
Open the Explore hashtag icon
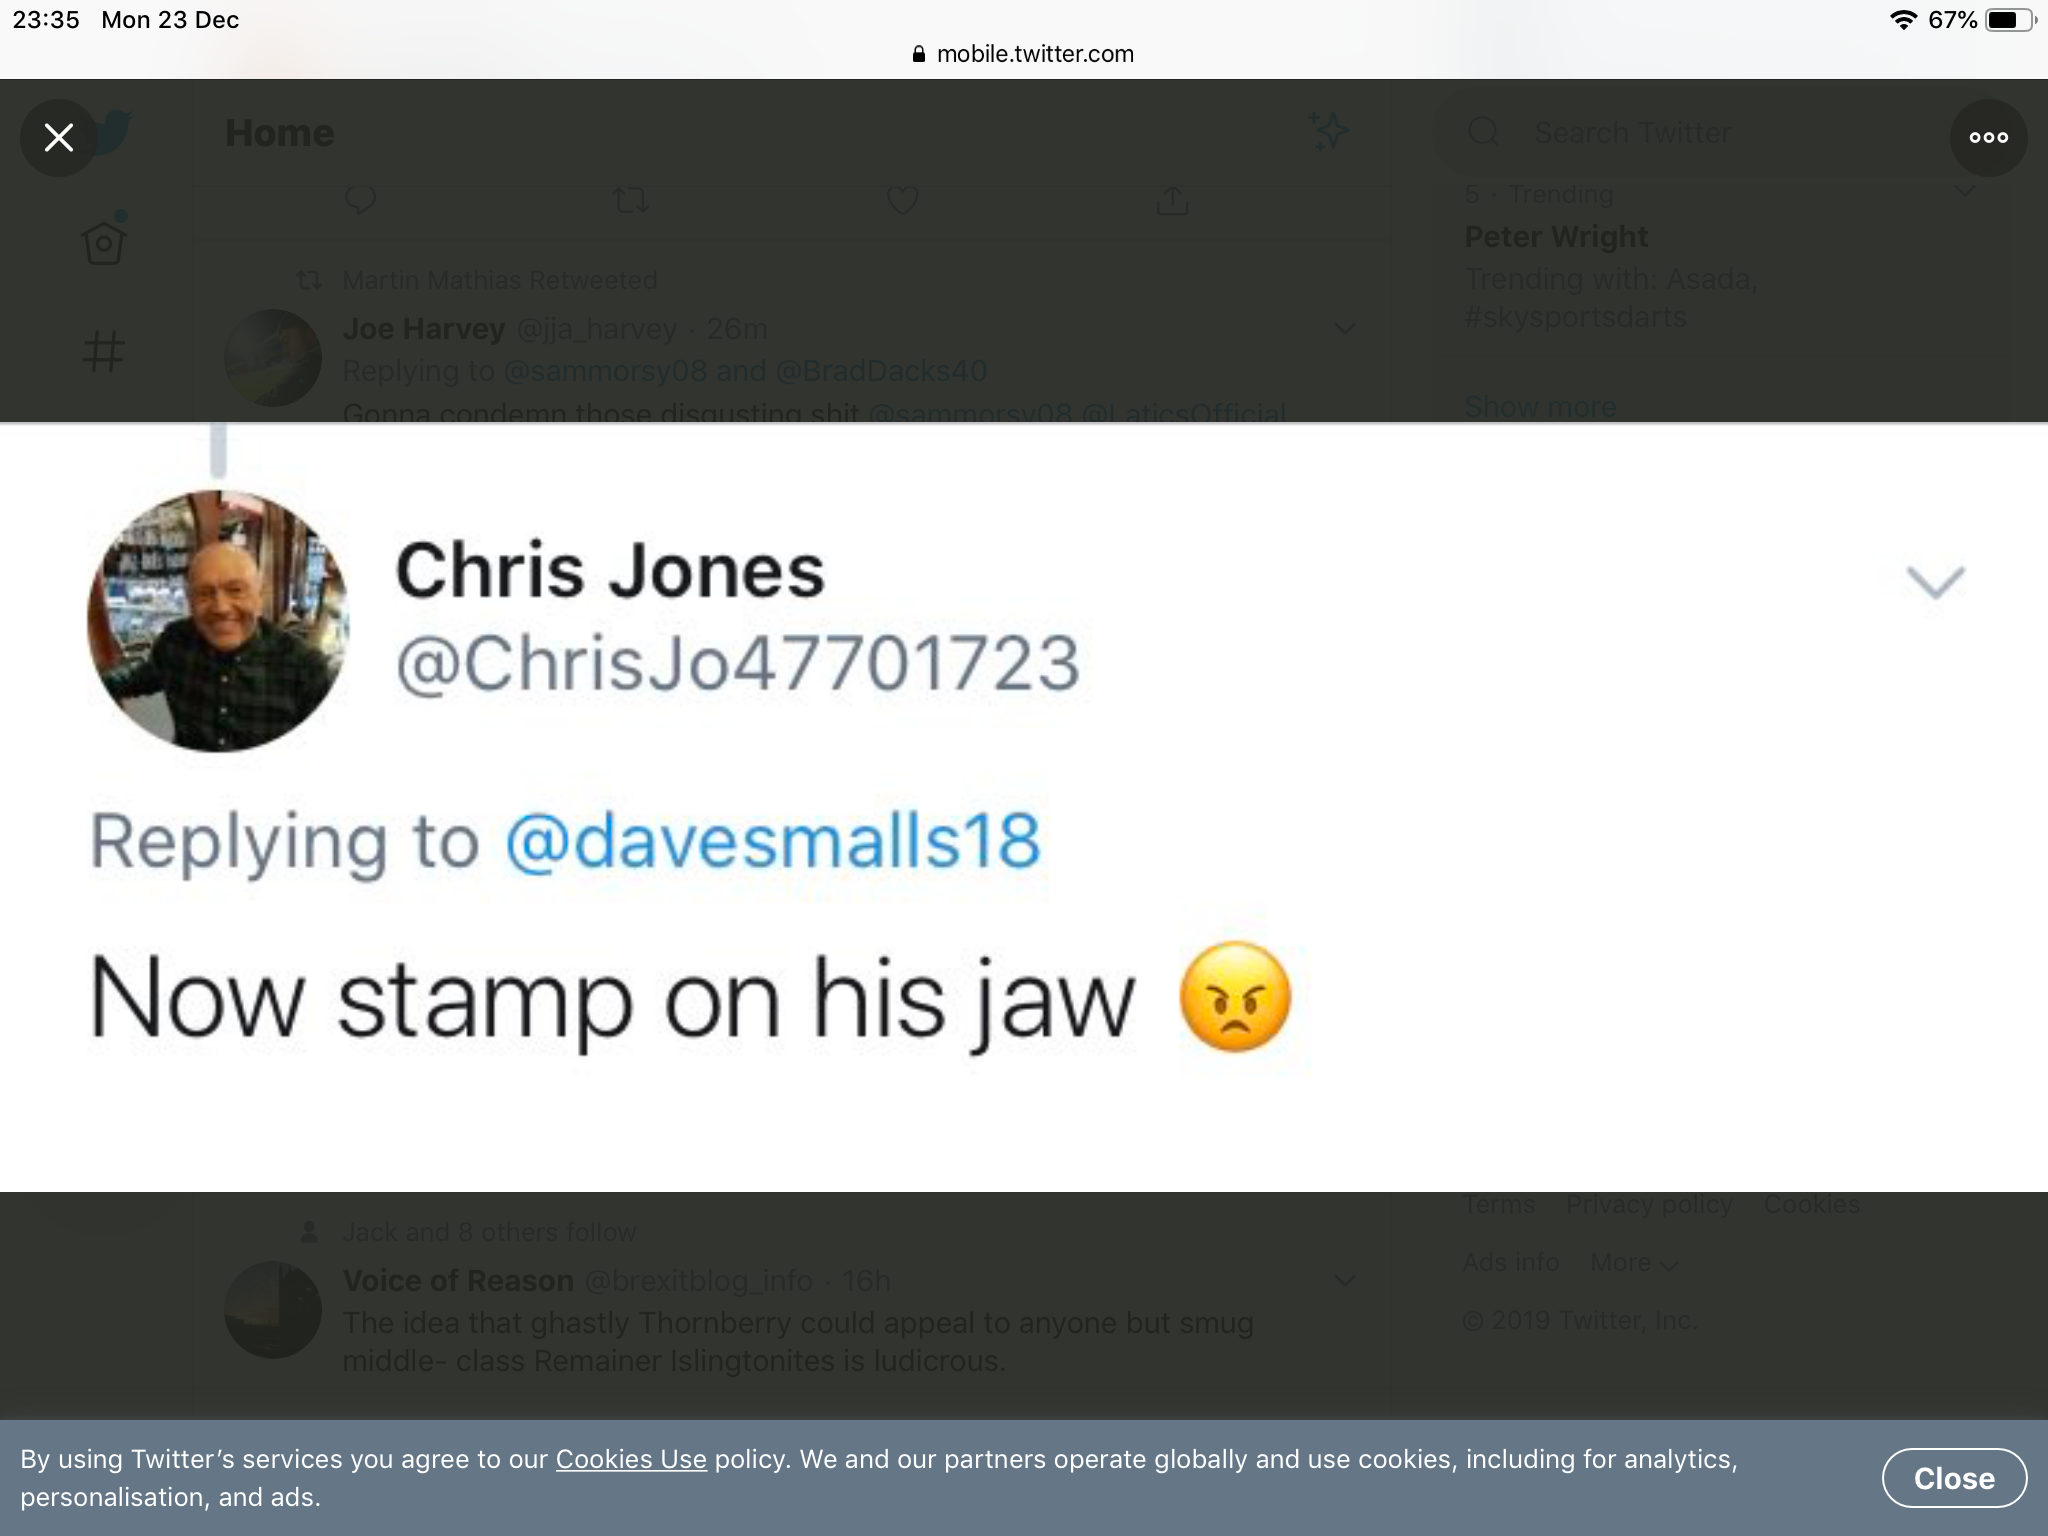point(104,351)
